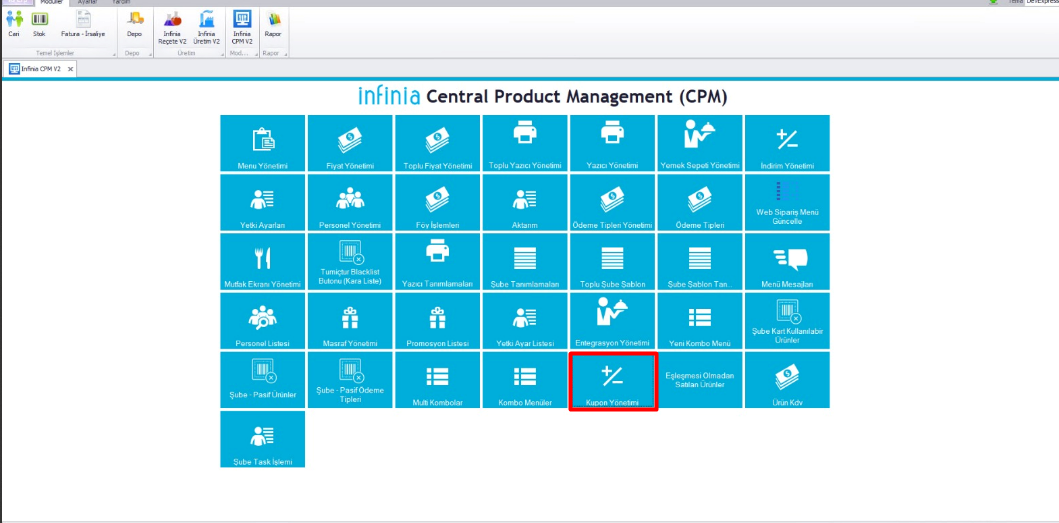Open the Föy İşlemleri tile
Viewport: 1059px width, 523px height.
coord(438,203)
